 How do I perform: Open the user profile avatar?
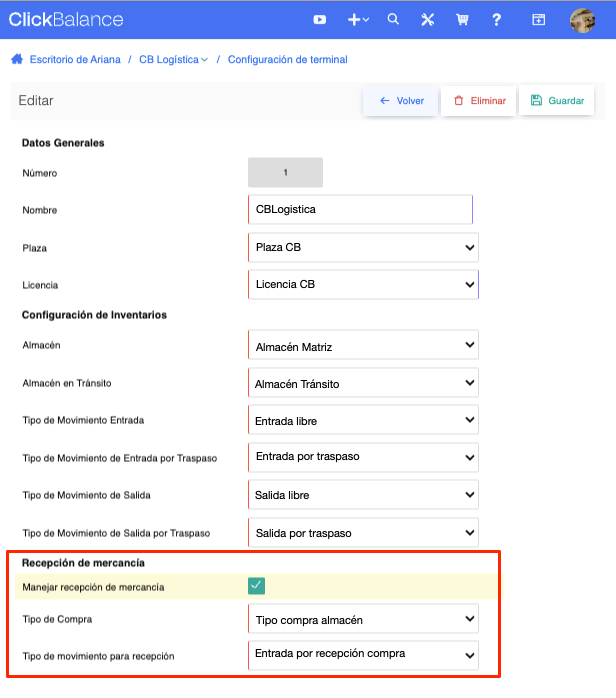(x=583, y=20)
